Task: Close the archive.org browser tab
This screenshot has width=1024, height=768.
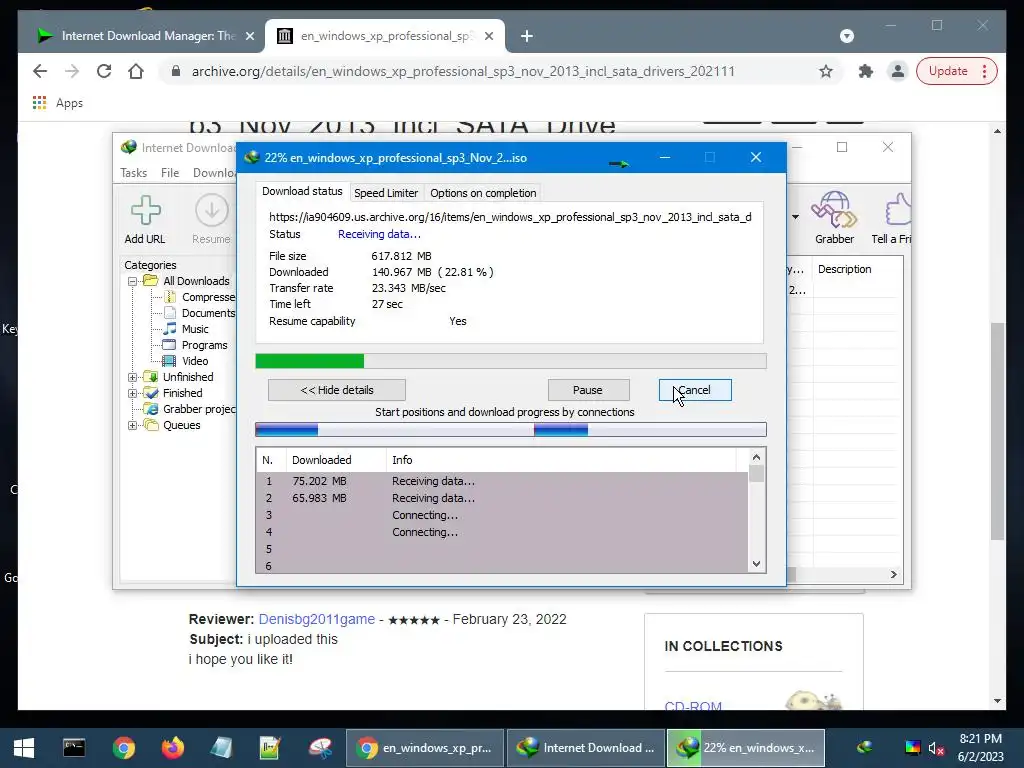Action: [488, 36]
